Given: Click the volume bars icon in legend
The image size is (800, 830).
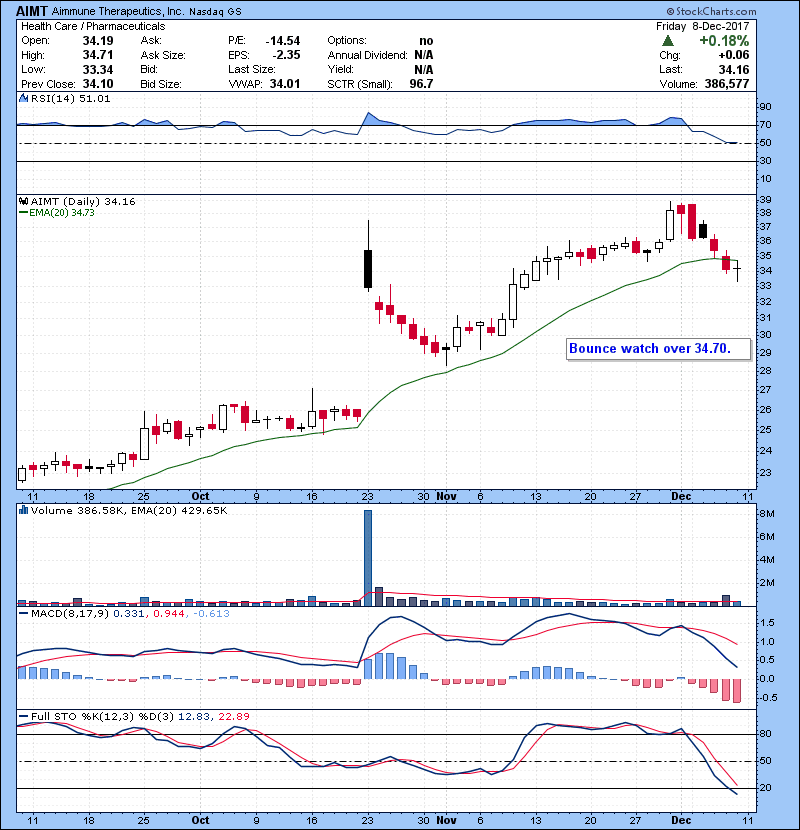Looking at the screenshot, I should point(23,510).
